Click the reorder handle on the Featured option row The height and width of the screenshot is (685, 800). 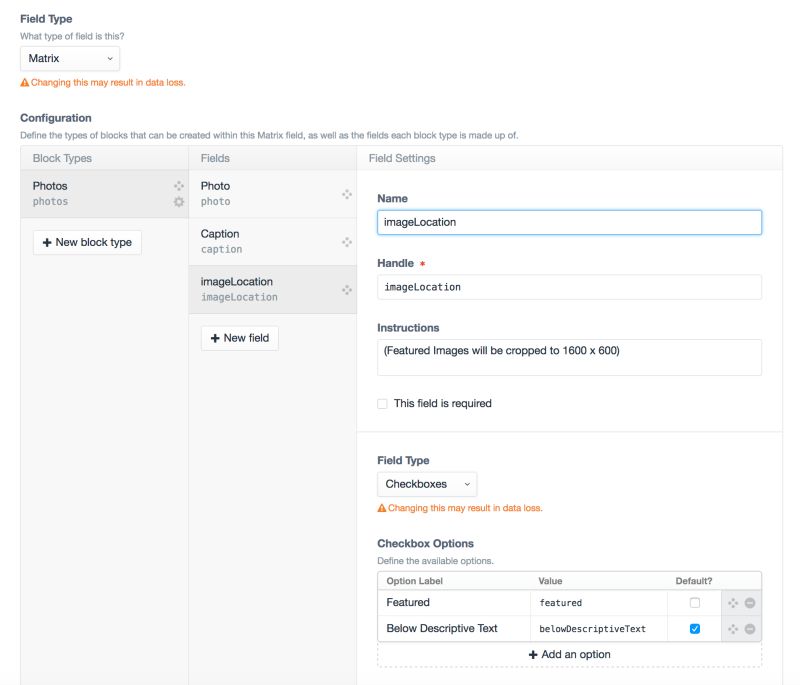tap(733, 603)
